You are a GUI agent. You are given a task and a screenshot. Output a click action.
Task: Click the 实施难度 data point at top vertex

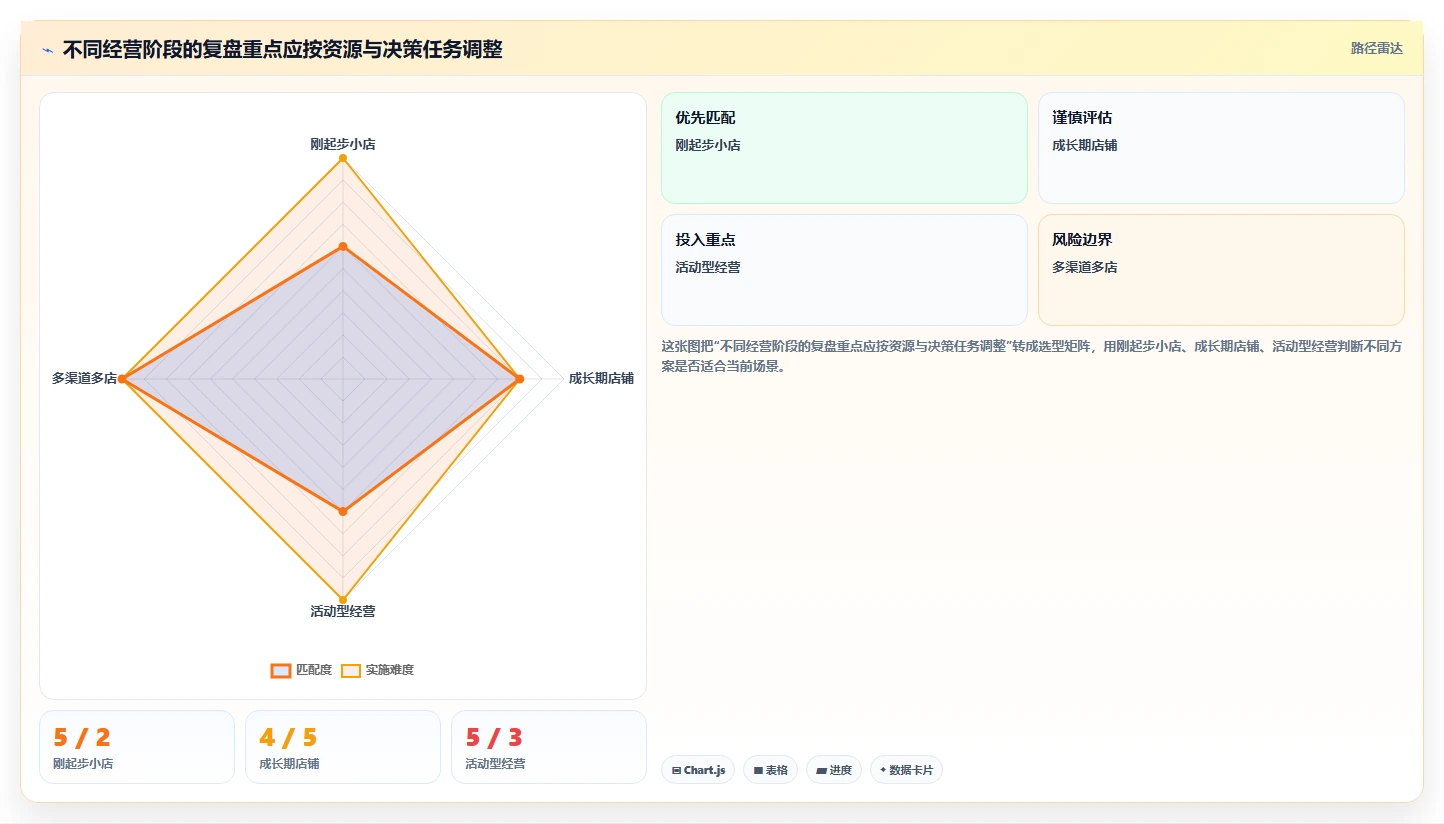point(343,158)
